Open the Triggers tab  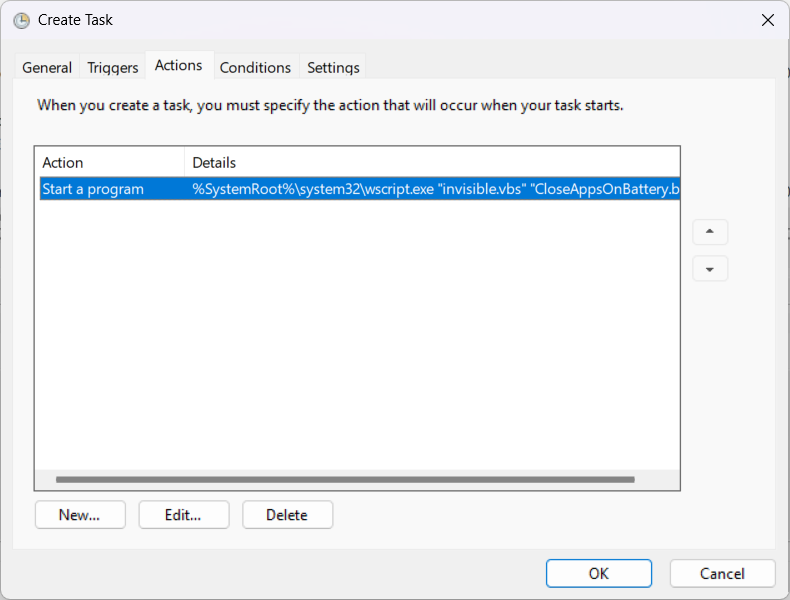[x=113, y=67]
